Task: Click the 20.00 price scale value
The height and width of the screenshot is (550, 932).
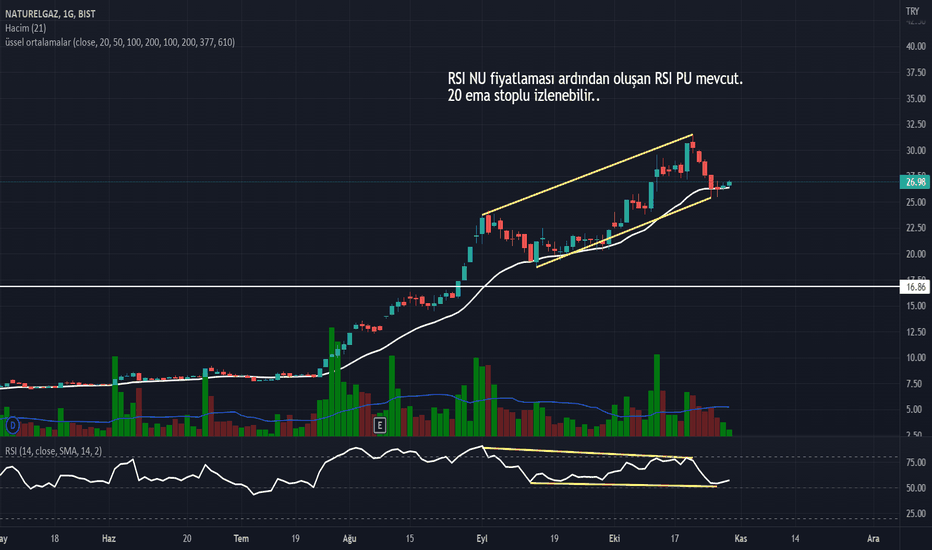Action: 916,254
